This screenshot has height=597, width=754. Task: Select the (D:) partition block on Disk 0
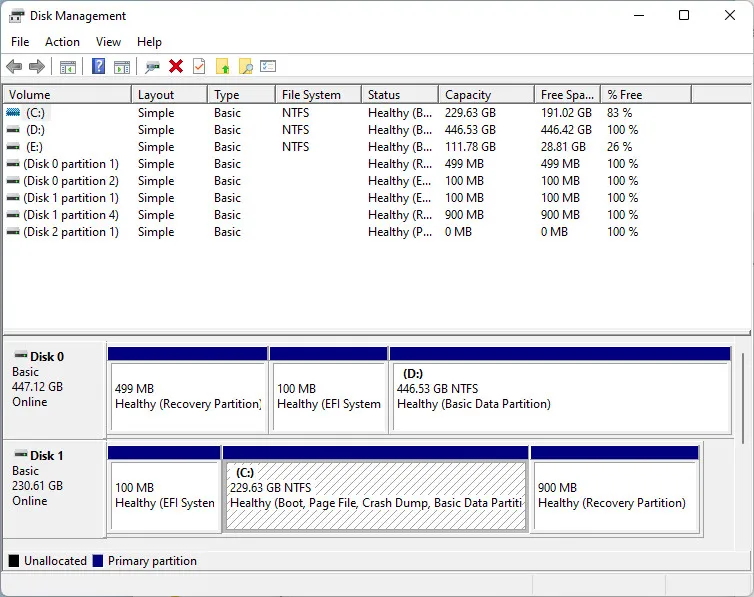560,396
